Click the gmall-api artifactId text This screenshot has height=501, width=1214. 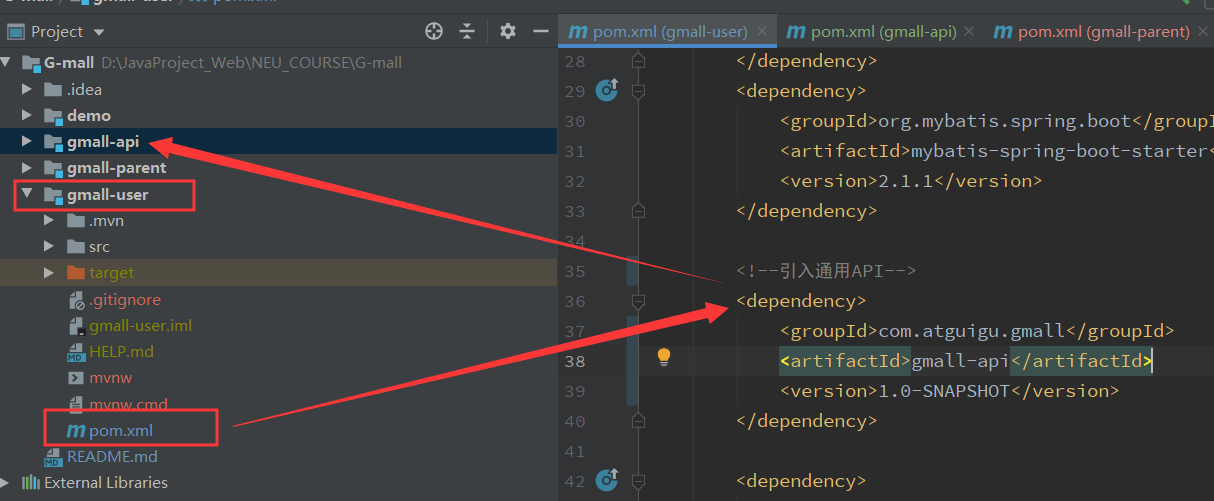tap(962, 361)
